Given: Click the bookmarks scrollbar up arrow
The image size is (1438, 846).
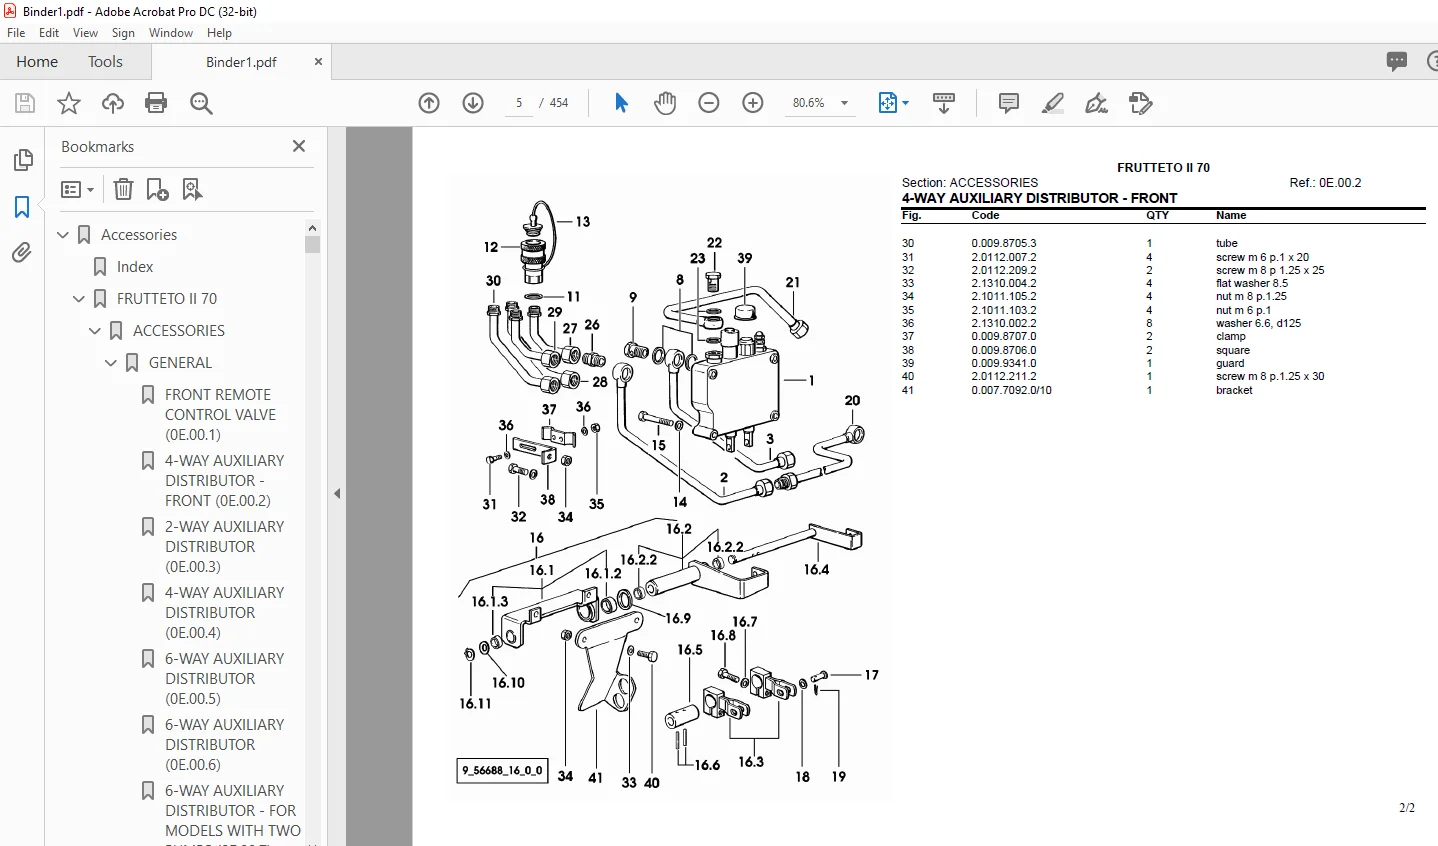Looking at the screenshot, I should (313, 228).
